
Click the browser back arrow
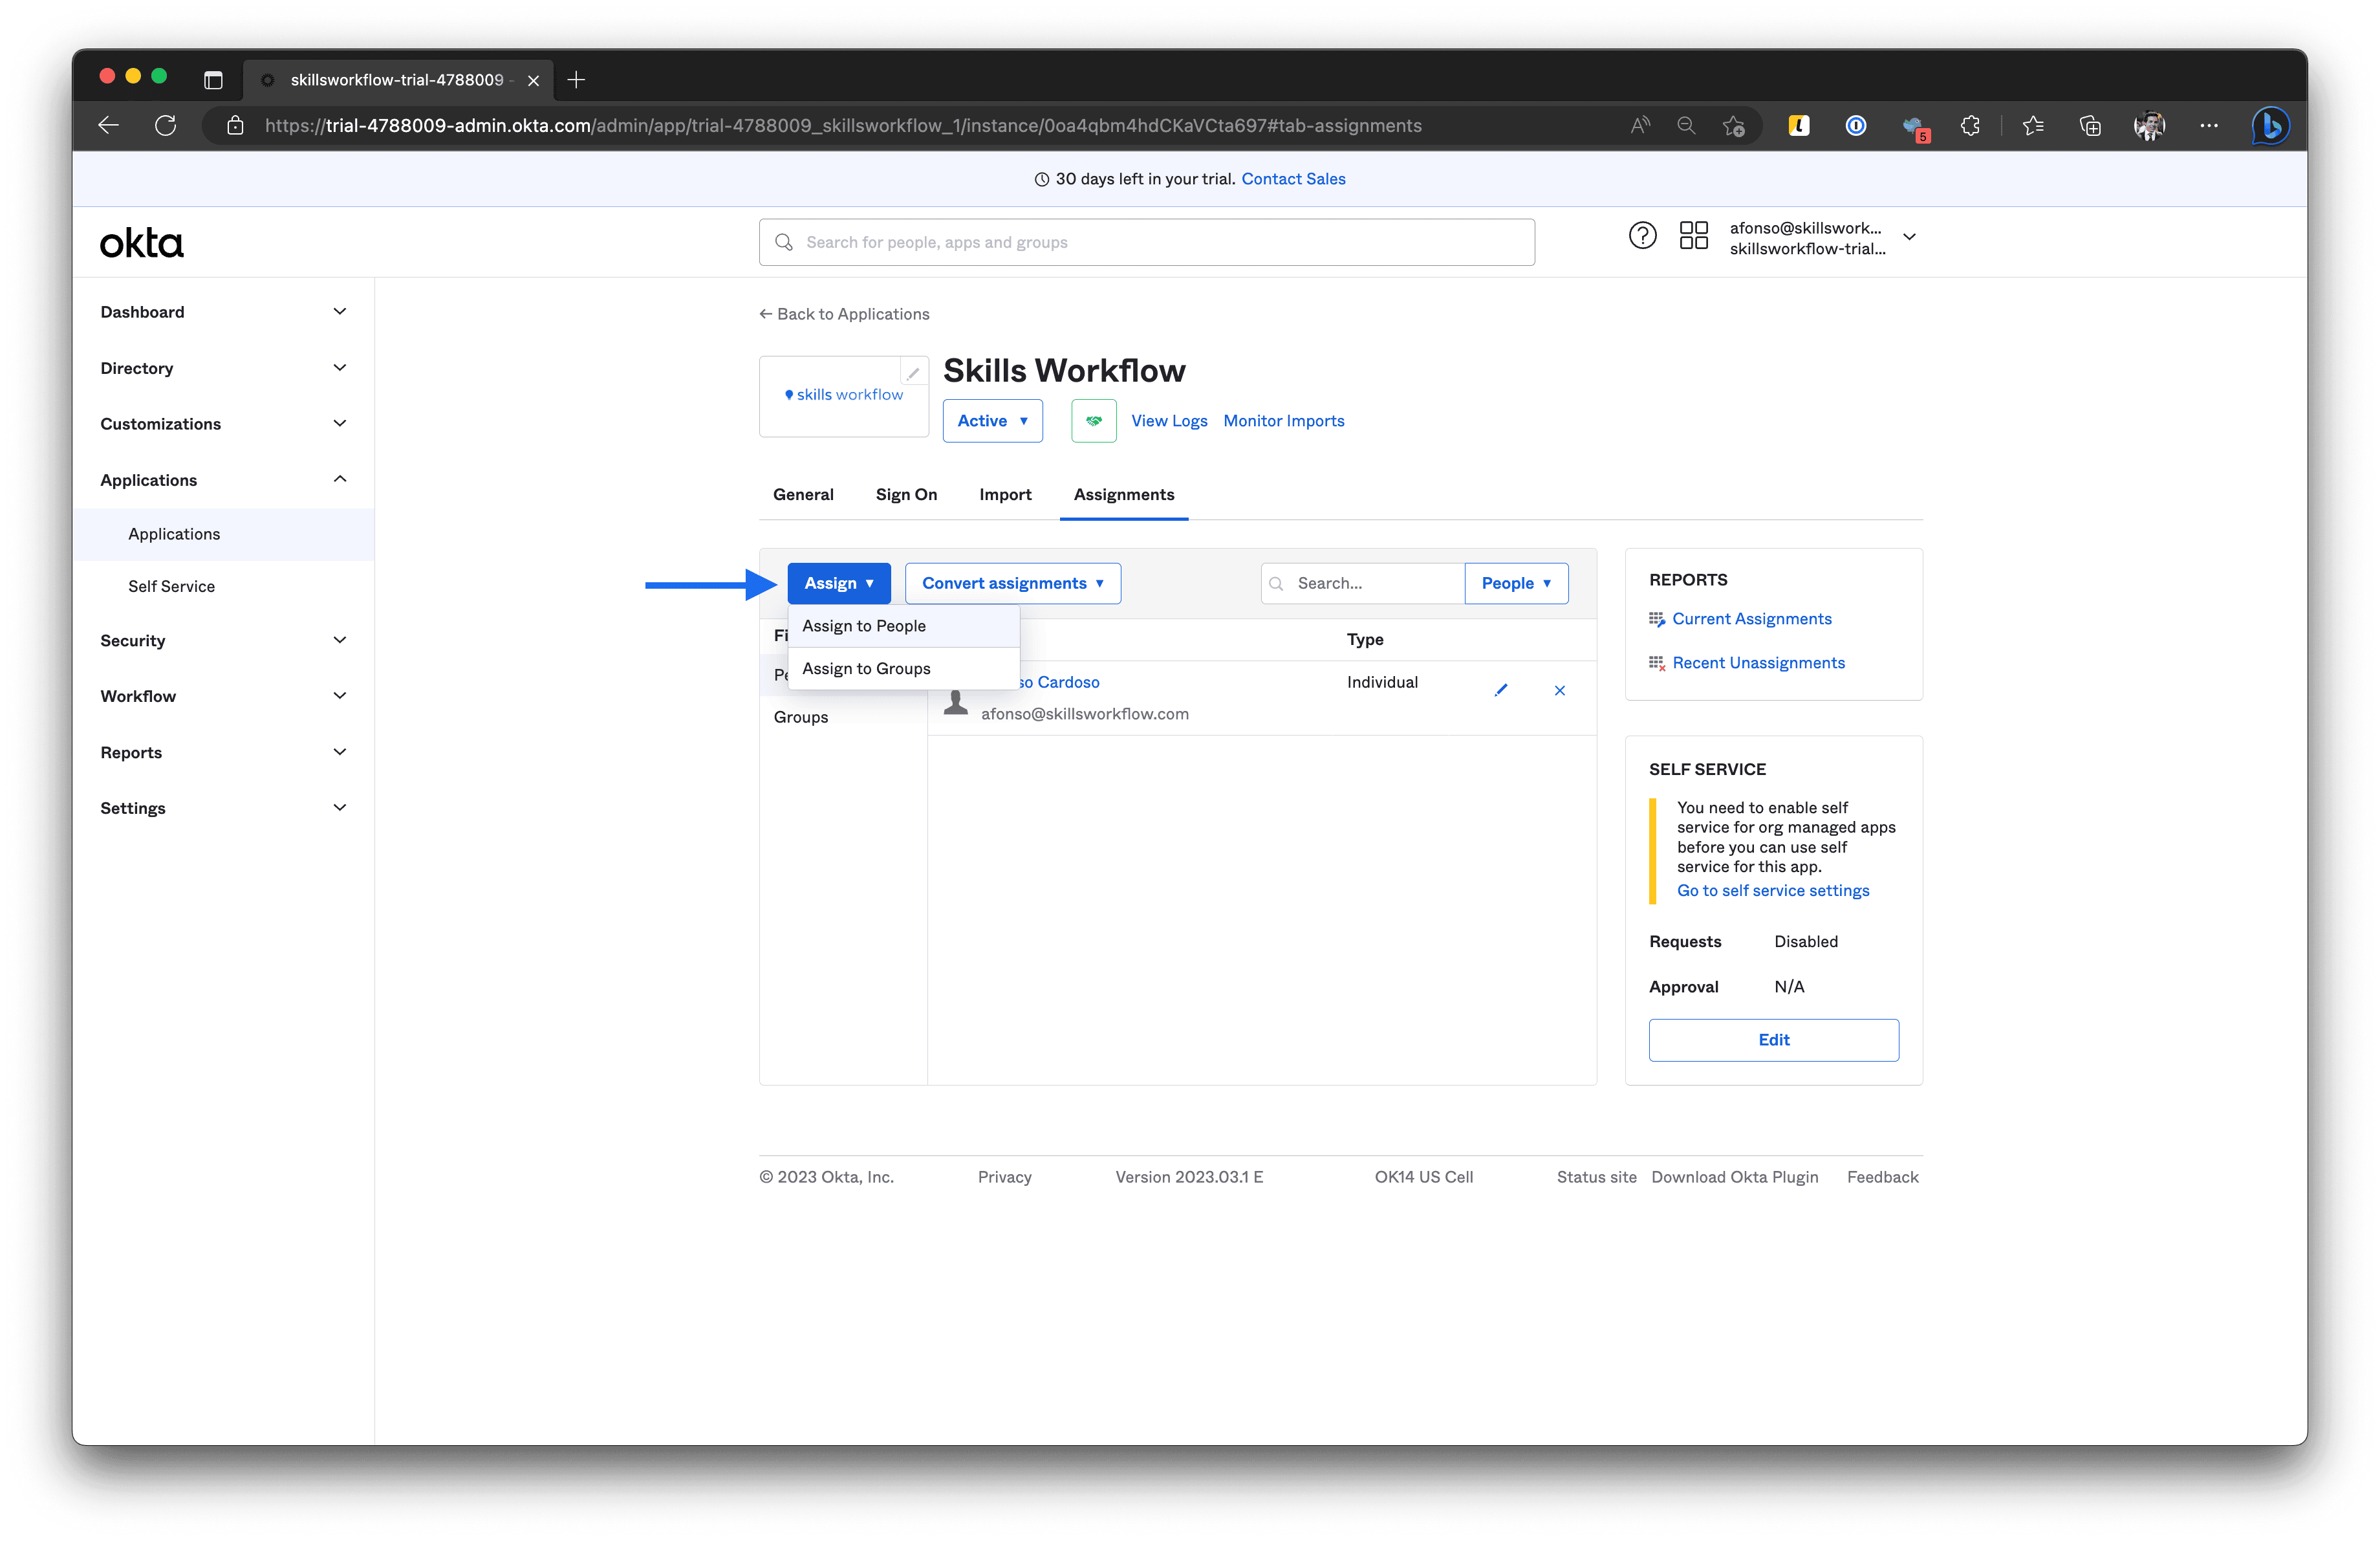(x=109, y=125)
